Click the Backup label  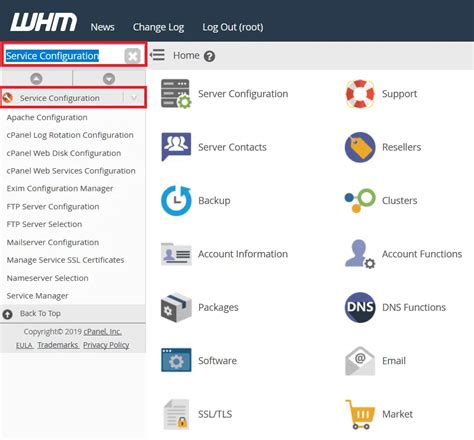point(214,201)
